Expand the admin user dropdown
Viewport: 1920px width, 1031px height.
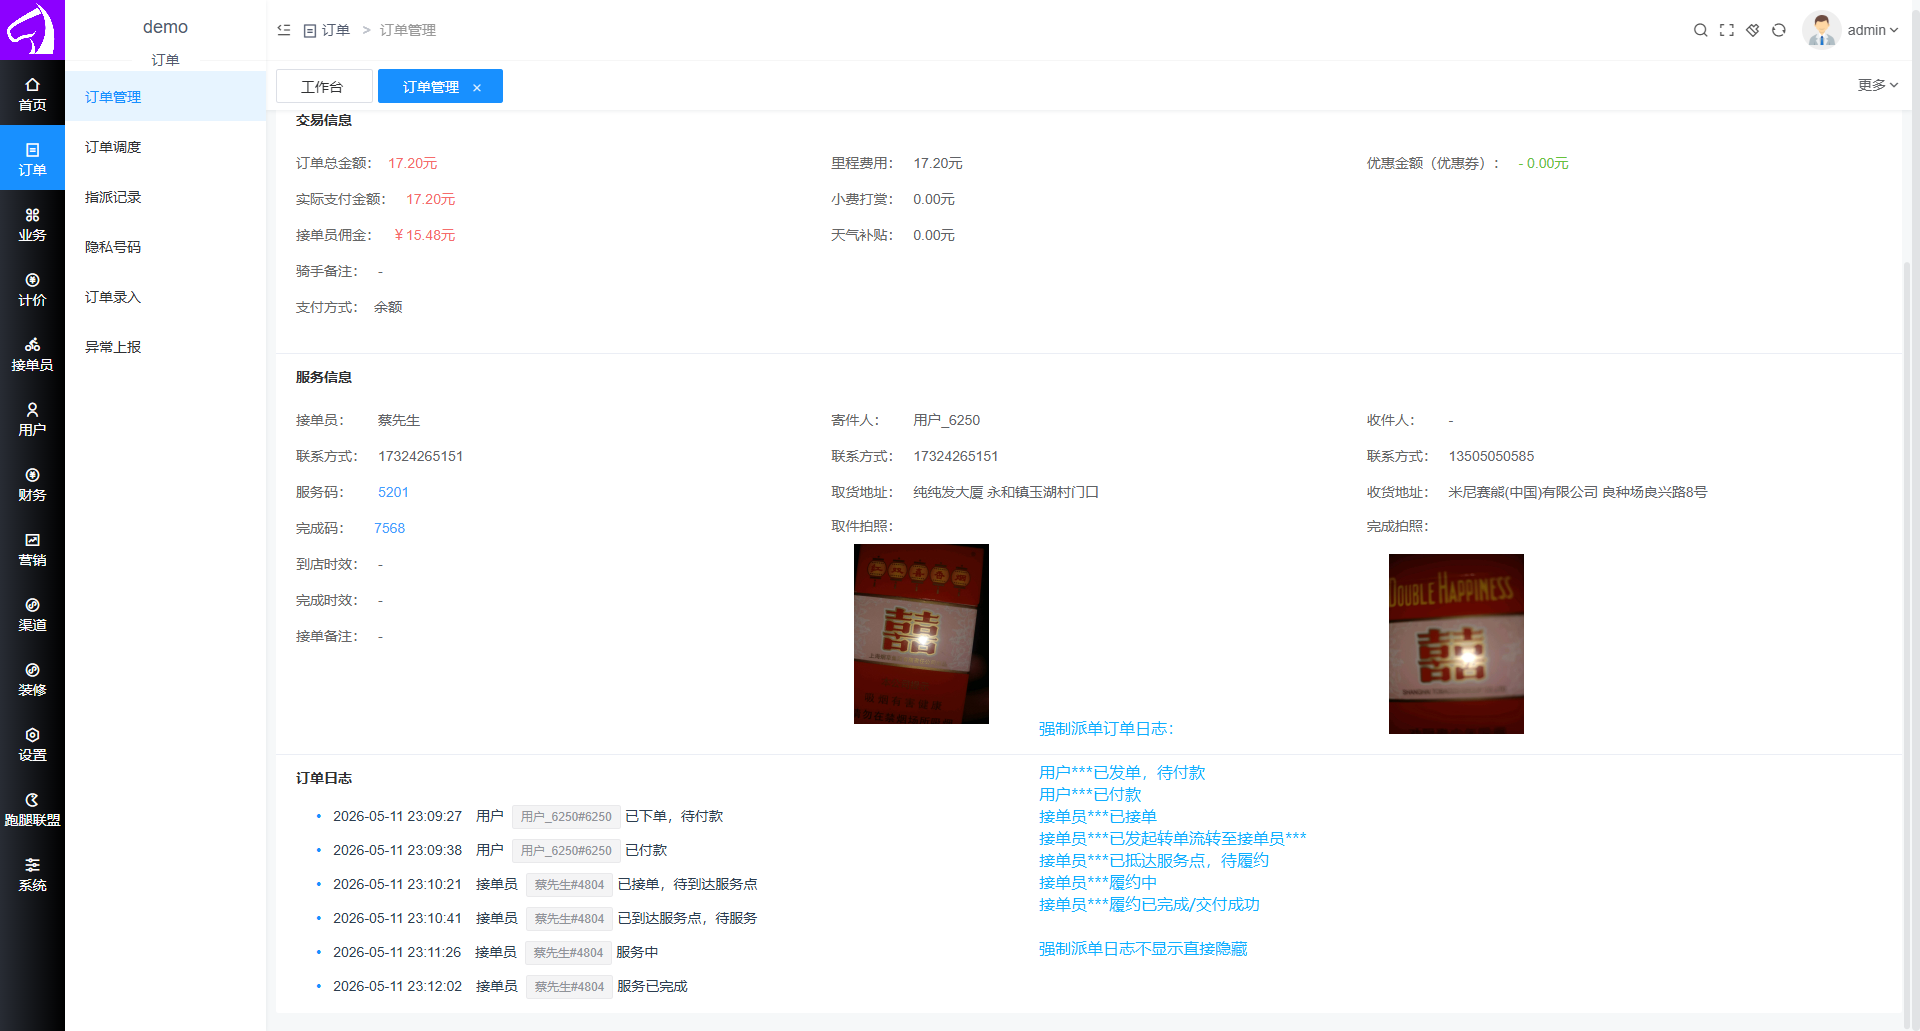(1852, 30)
